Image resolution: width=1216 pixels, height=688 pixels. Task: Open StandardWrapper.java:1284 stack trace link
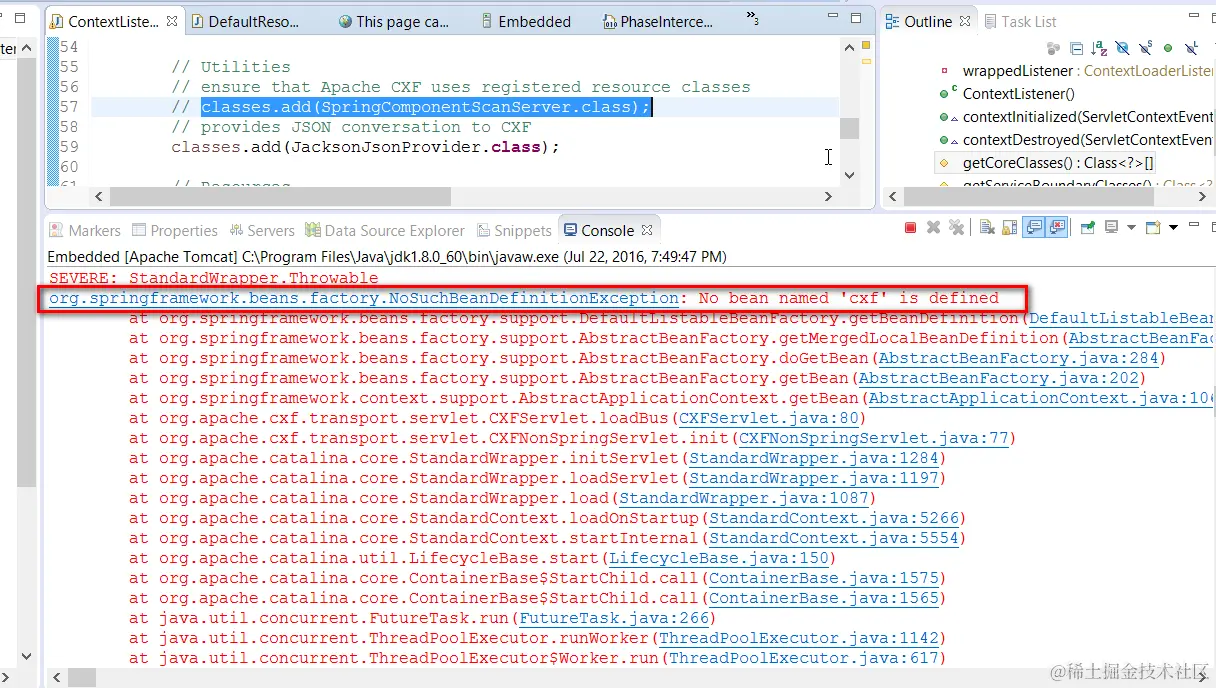click(x=814, y=458)
